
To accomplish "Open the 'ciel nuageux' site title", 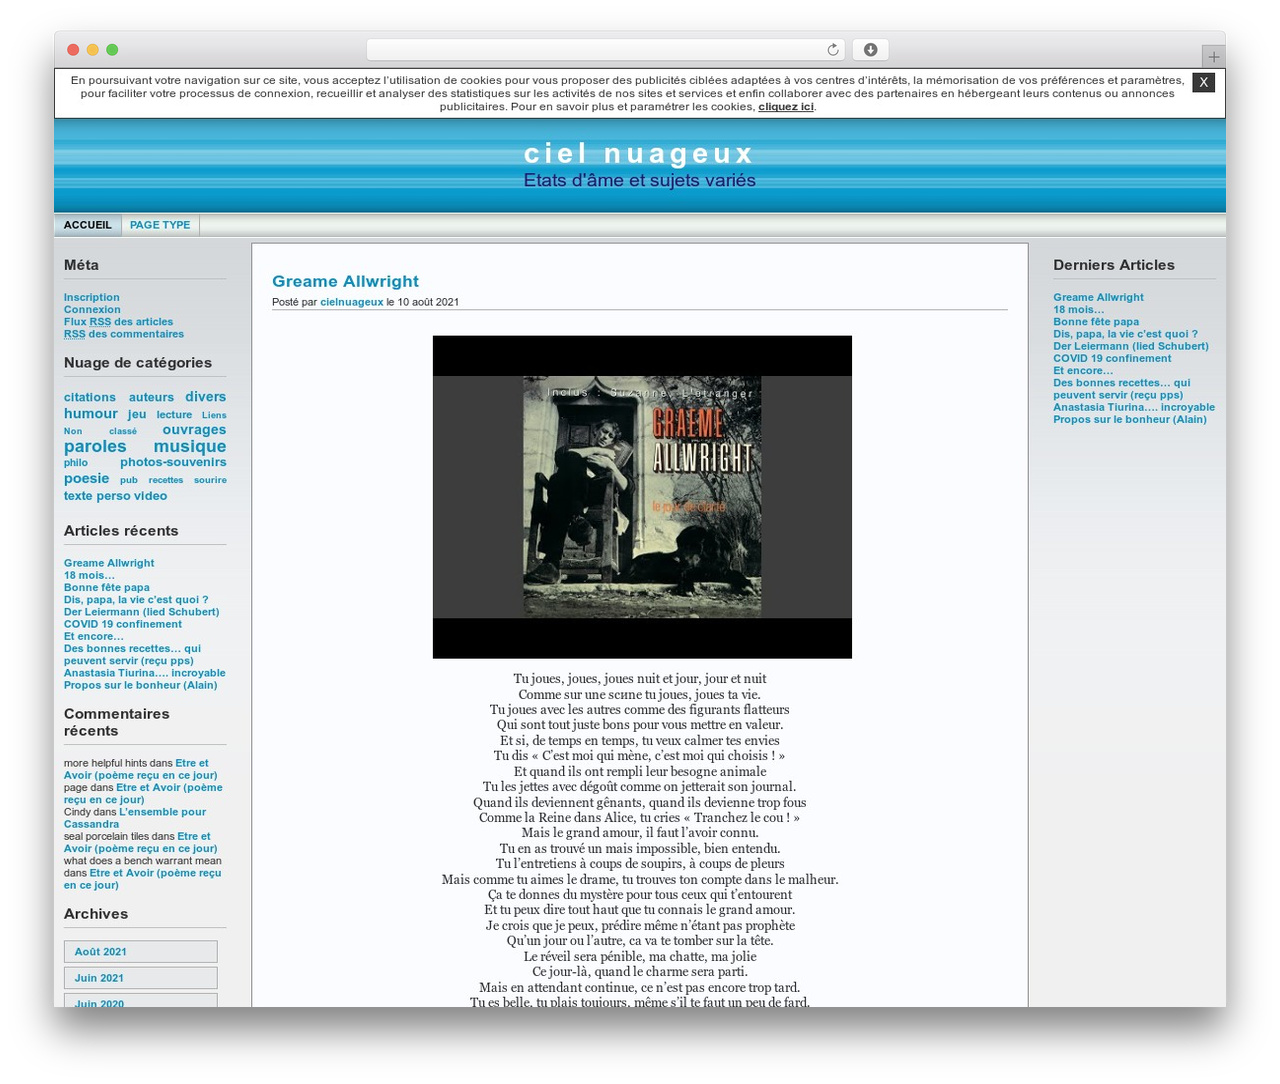I will tap(639, 153).
